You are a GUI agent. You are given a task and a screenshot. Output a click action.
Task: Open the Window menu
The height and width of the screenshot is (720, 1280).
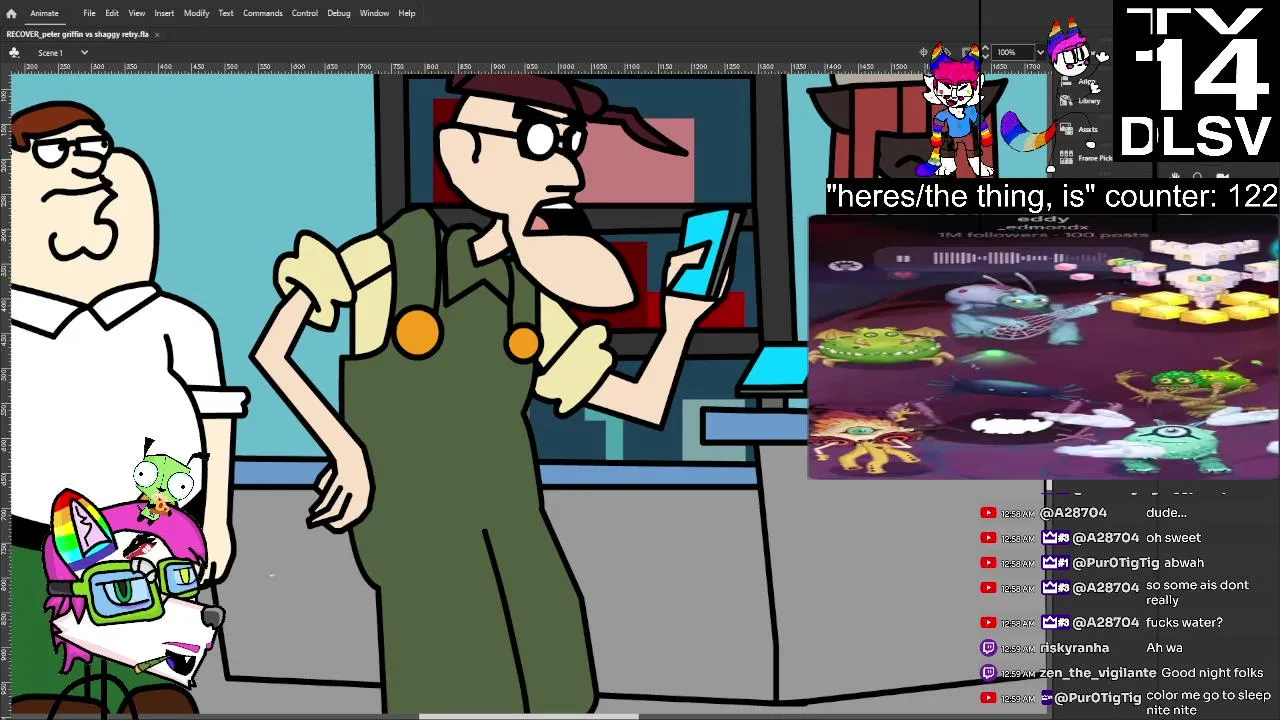374,13
